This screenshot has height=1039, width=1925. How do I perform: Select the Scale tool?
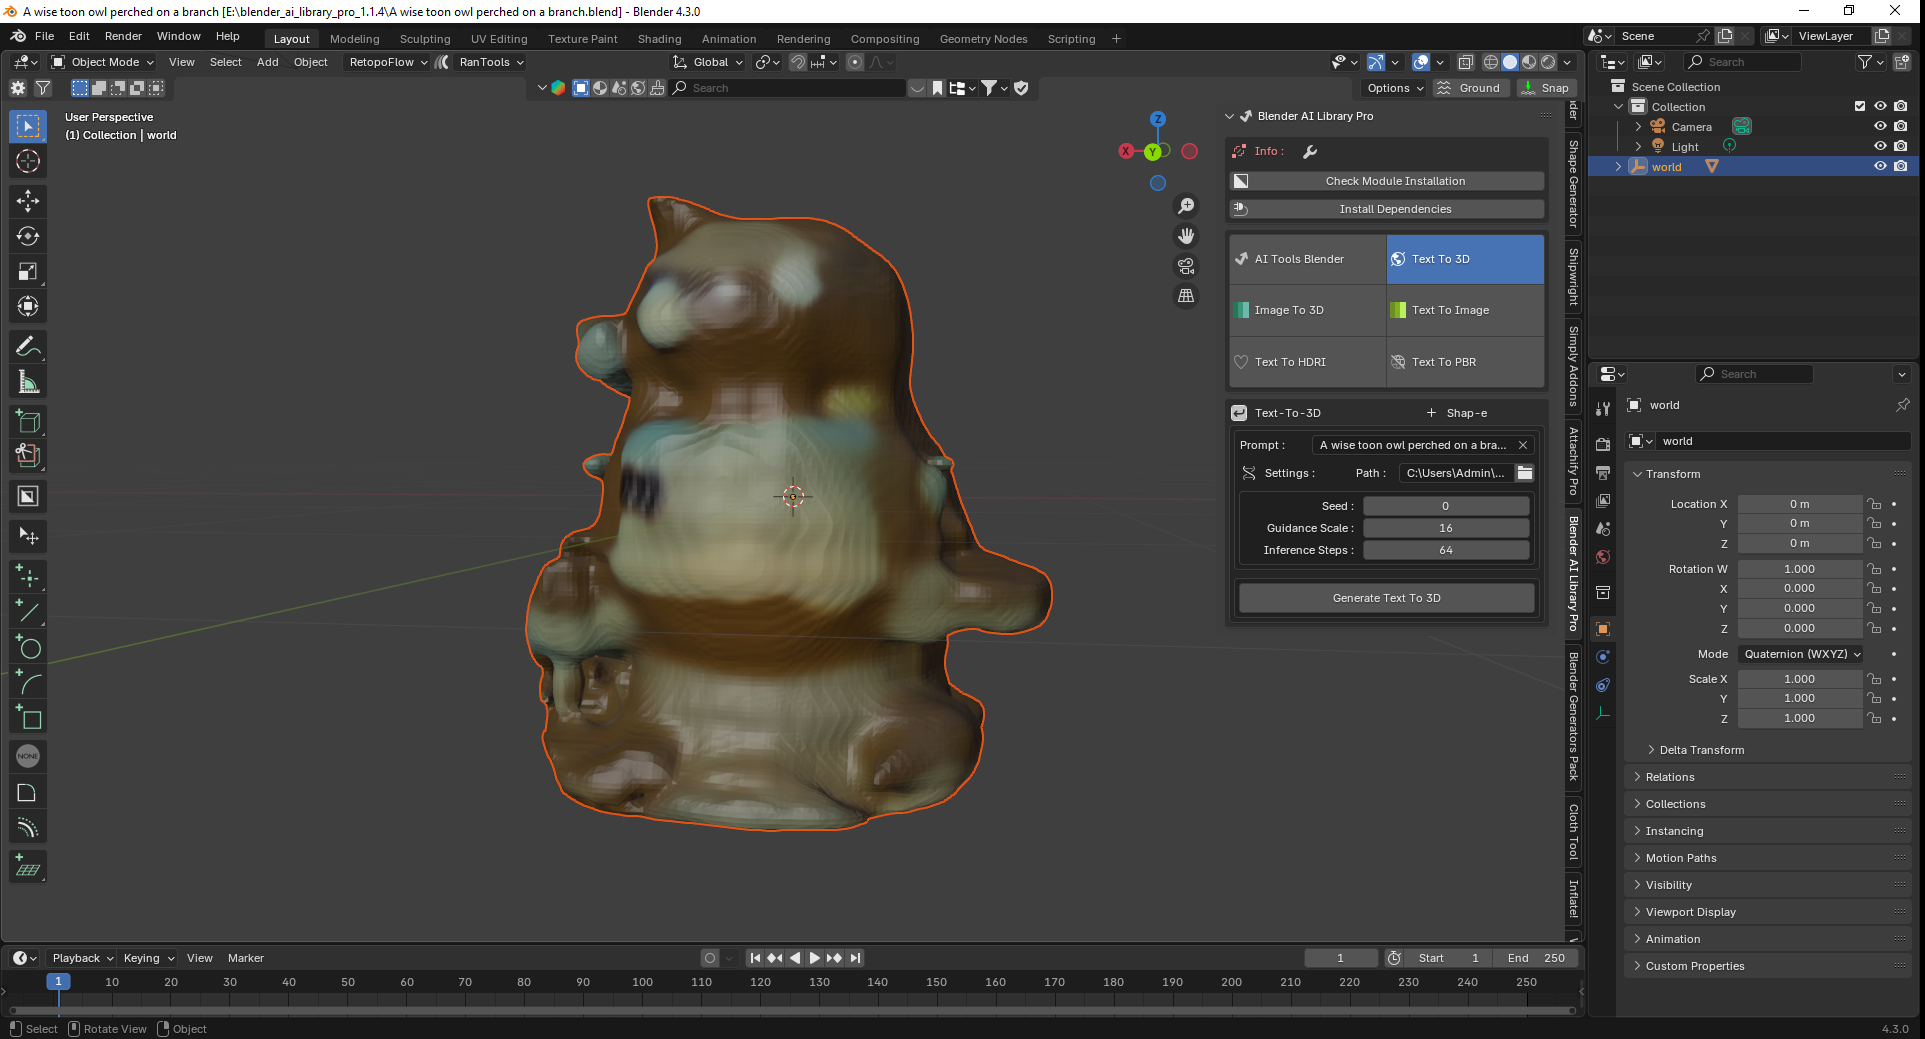click(28, 271)
